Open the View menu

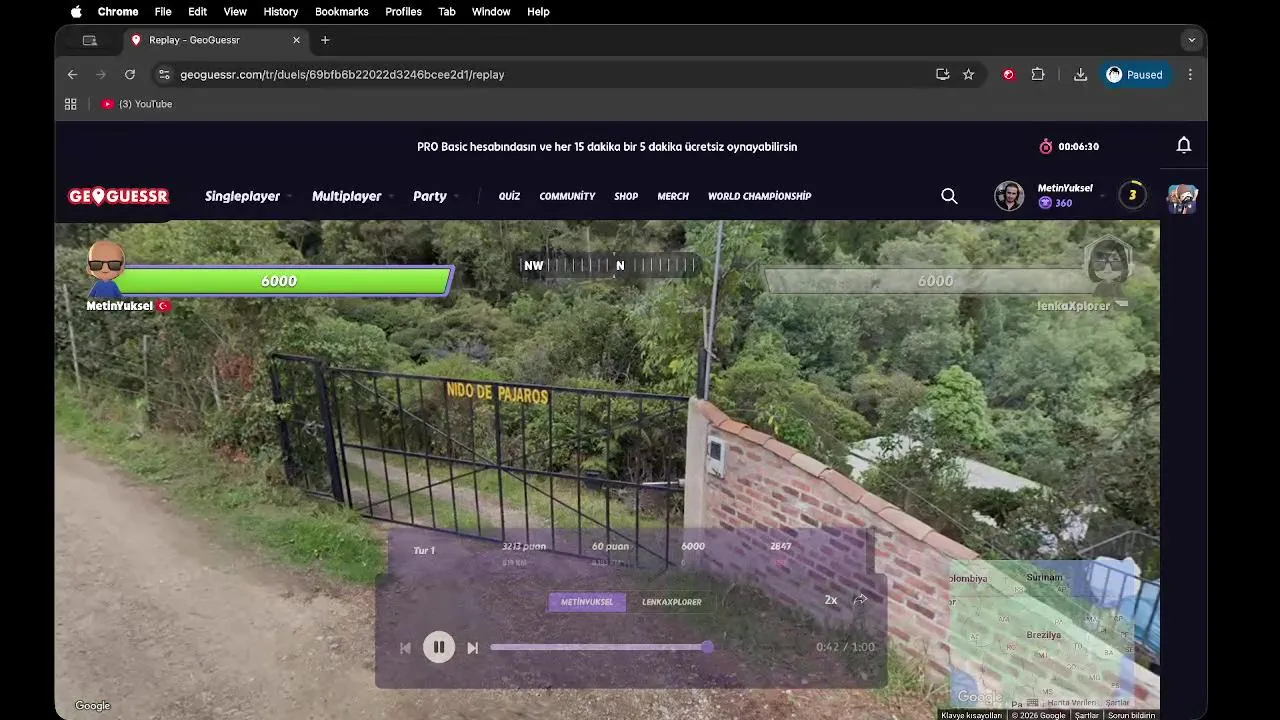pos(235,12)
